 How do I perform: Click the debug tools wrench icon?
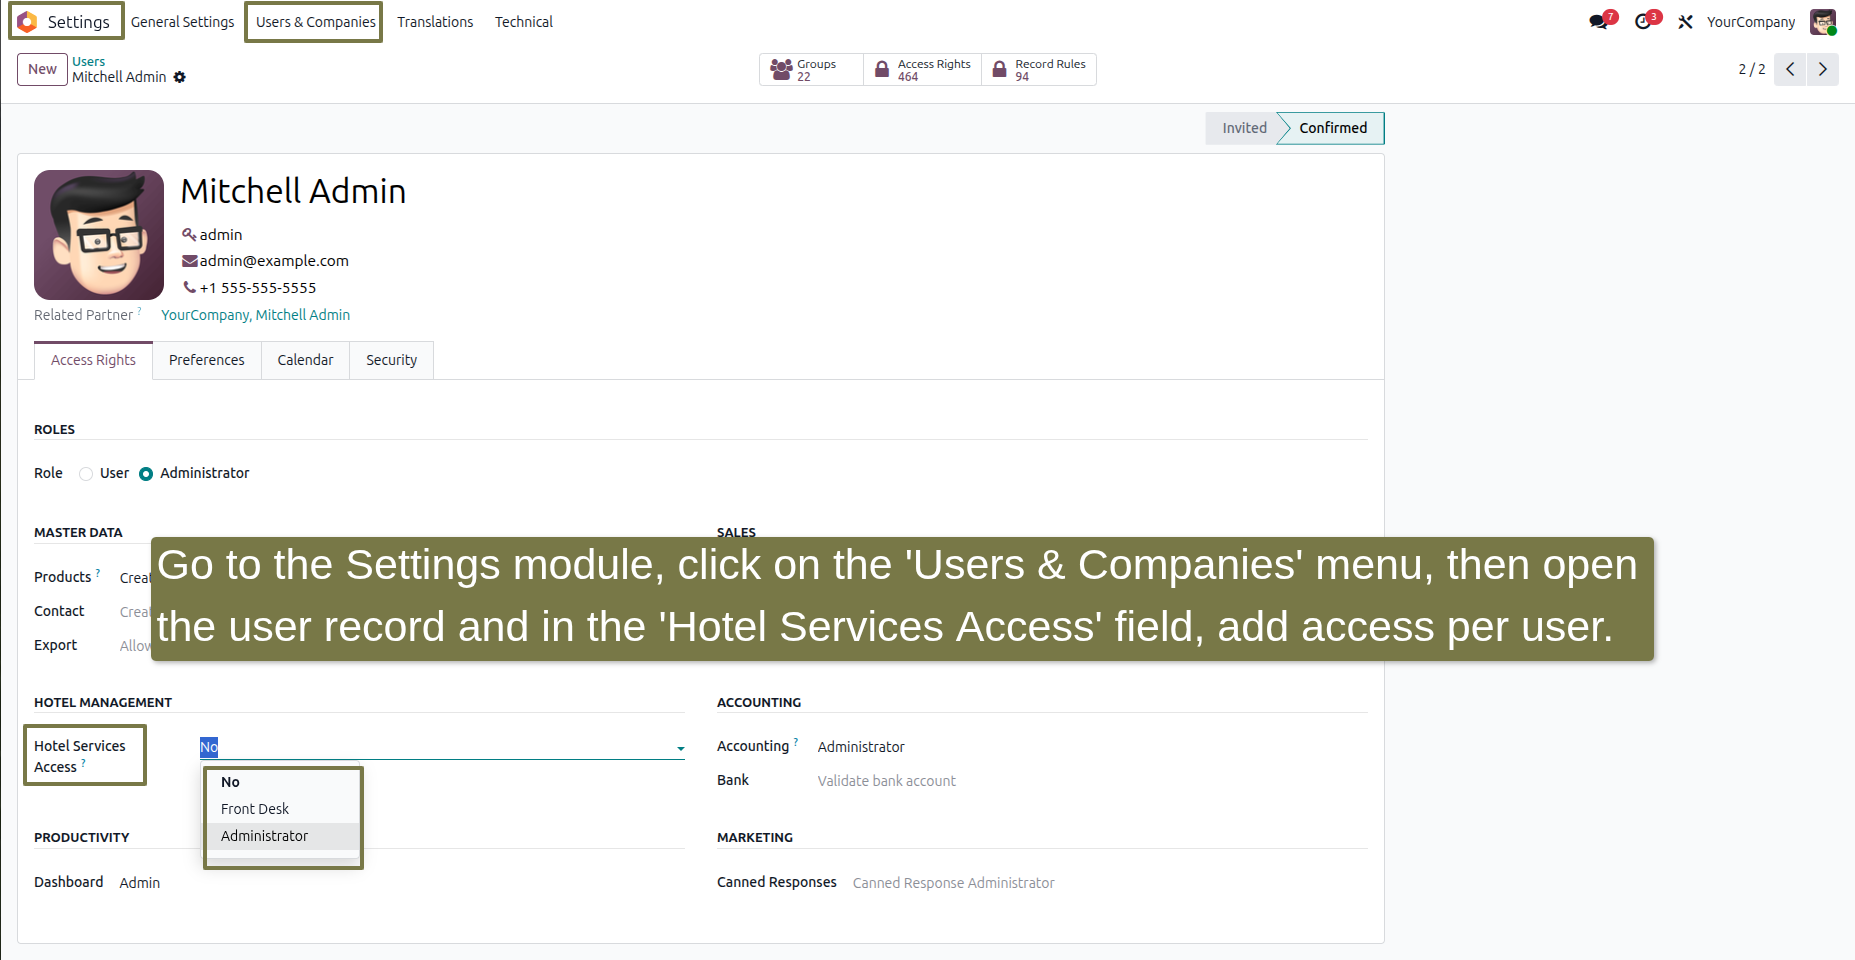point(1685,22)
